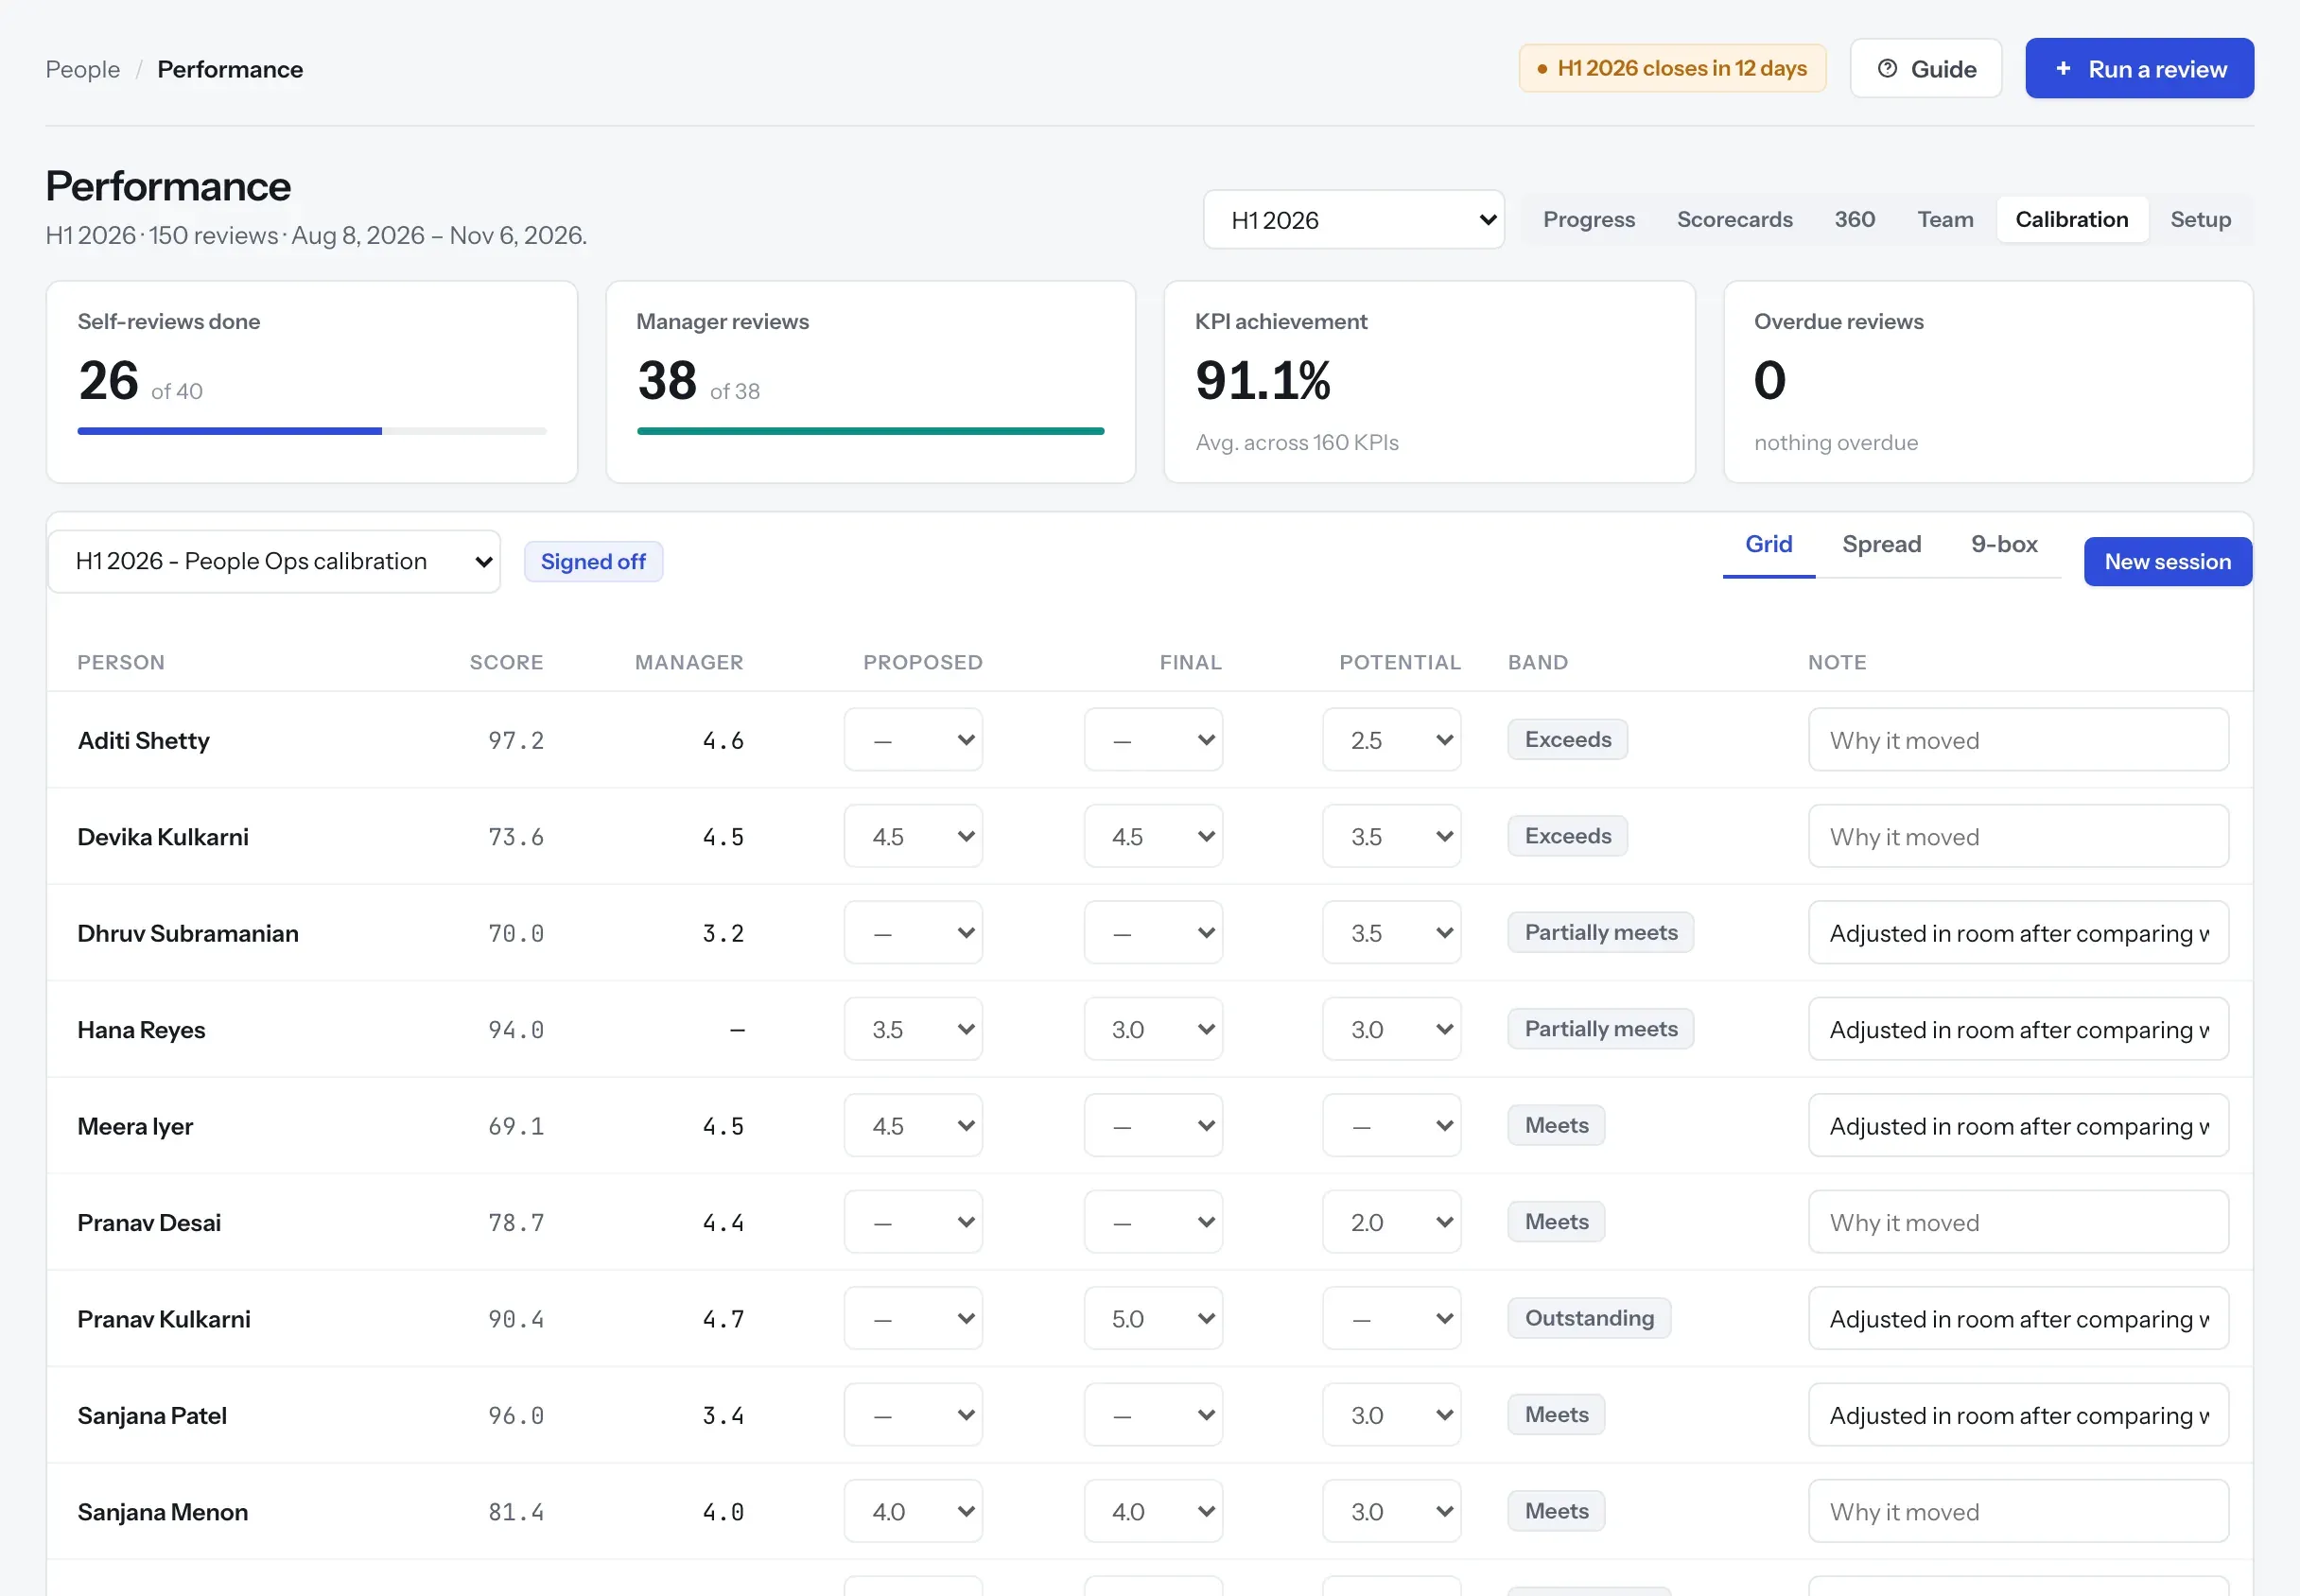
Task: Open the People Ops calibration session dropdown
Action: point(274,562)
